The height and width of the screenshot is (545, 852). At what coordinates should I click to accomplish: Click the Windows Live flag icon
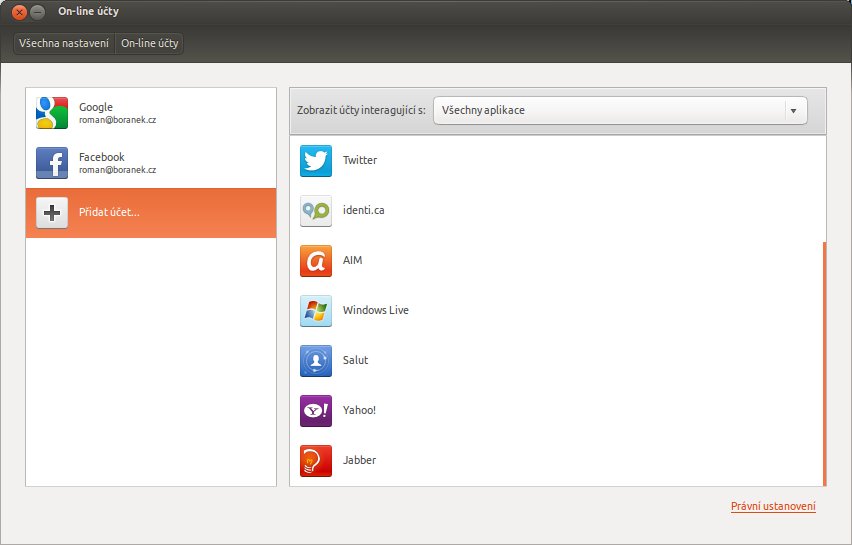[316, 311]
